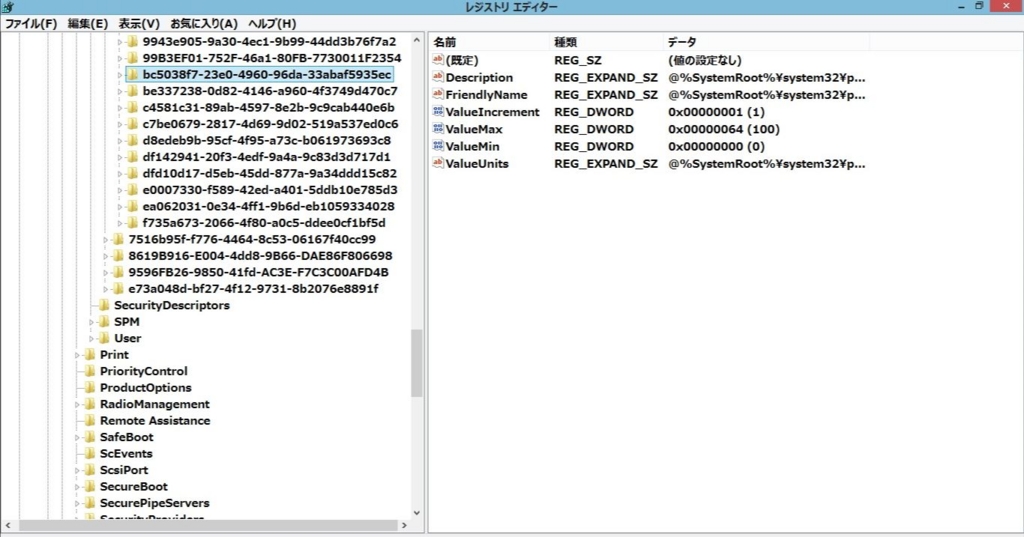The width and height of the screenshot is (1024, 537).
Task: Expand the SecureBoot key
Action: [x=77, y=487]
